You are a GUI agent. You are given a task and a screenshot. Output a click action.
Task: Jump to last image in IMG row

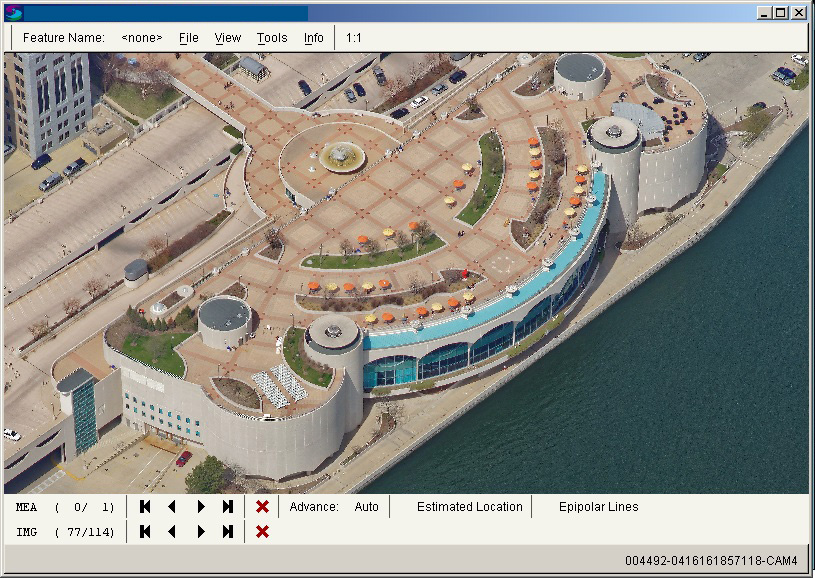(228, 532)
